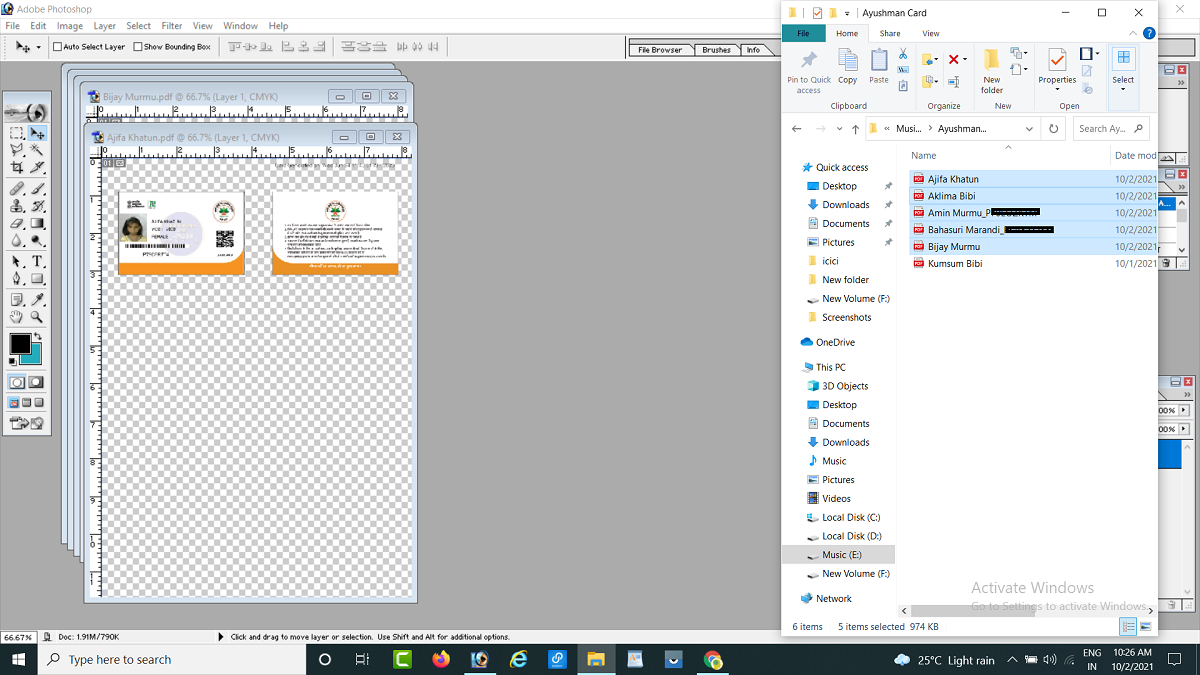This screenshot has width=1200, height=675.
Task: Select the Magic Wand tool
Action: pos(37,149)
